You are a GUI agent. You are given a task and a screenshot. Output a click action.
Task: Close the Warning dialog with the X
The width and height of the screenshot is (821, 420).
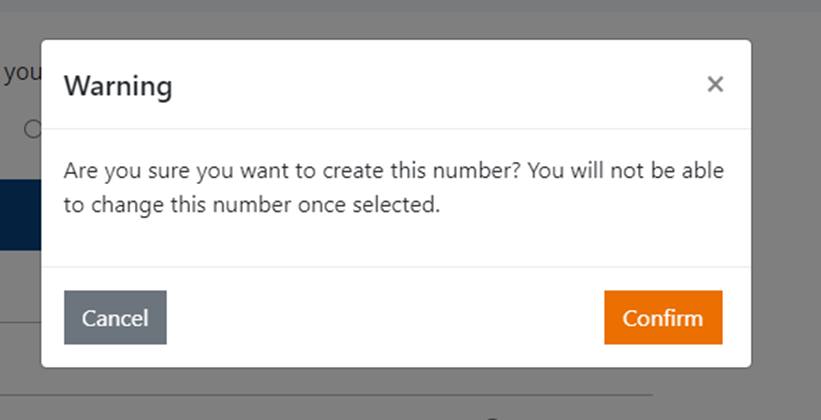714,85
